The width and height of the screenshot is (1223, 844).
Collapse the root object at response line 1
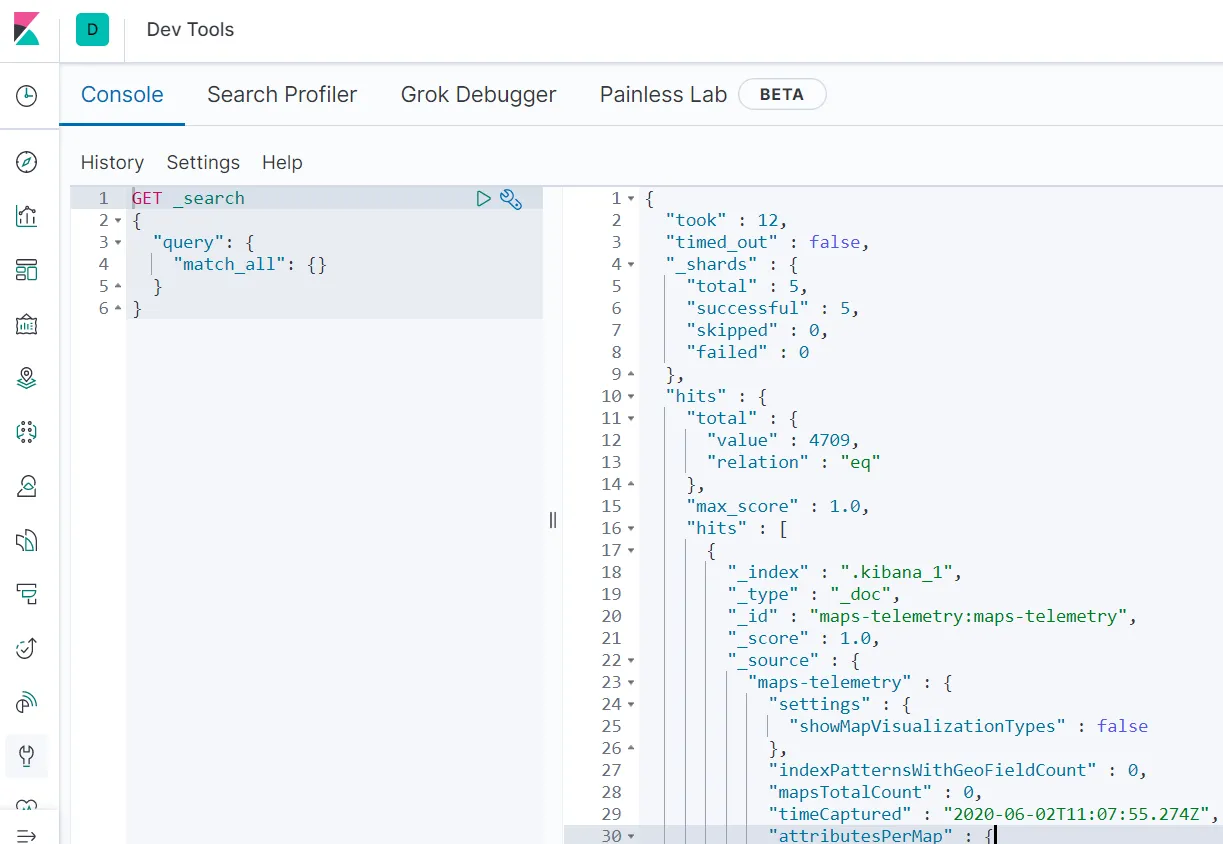pos(631,199)
